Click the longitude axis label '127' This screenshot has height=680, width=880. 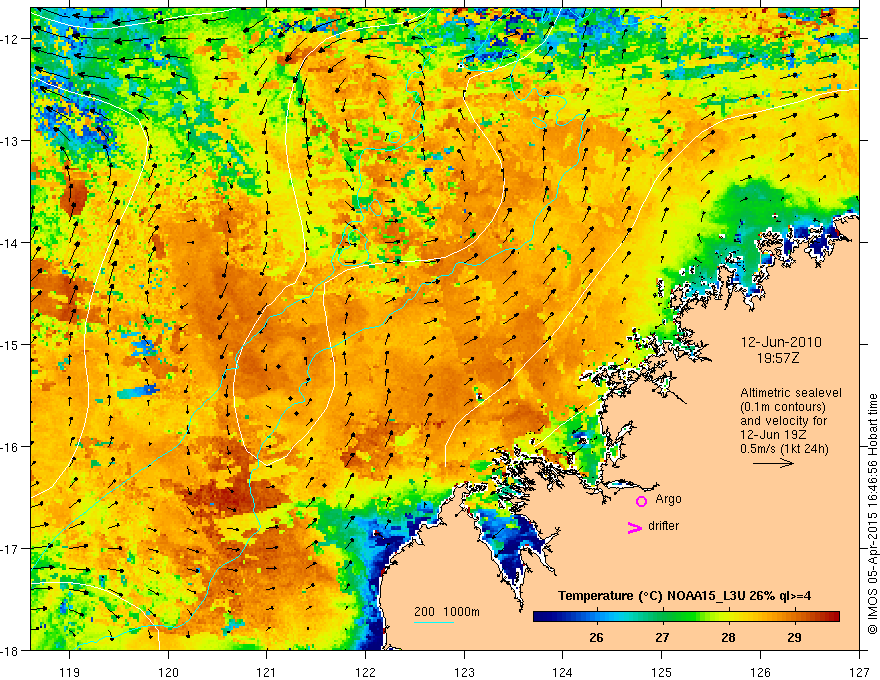pos(859,672)
